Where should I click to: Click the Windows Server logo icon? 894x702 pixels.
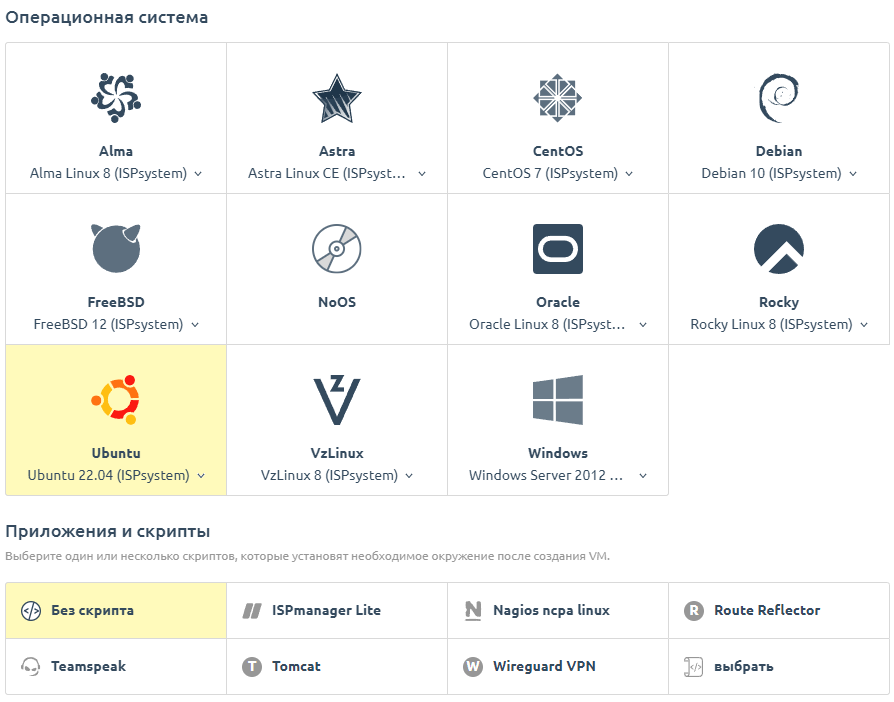click(558, 399)
